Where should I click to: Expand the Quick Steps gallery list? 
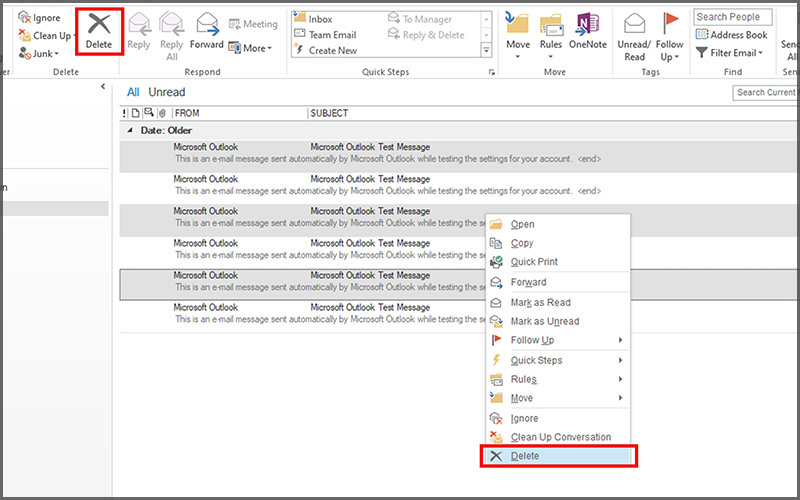tap(486, 51)
